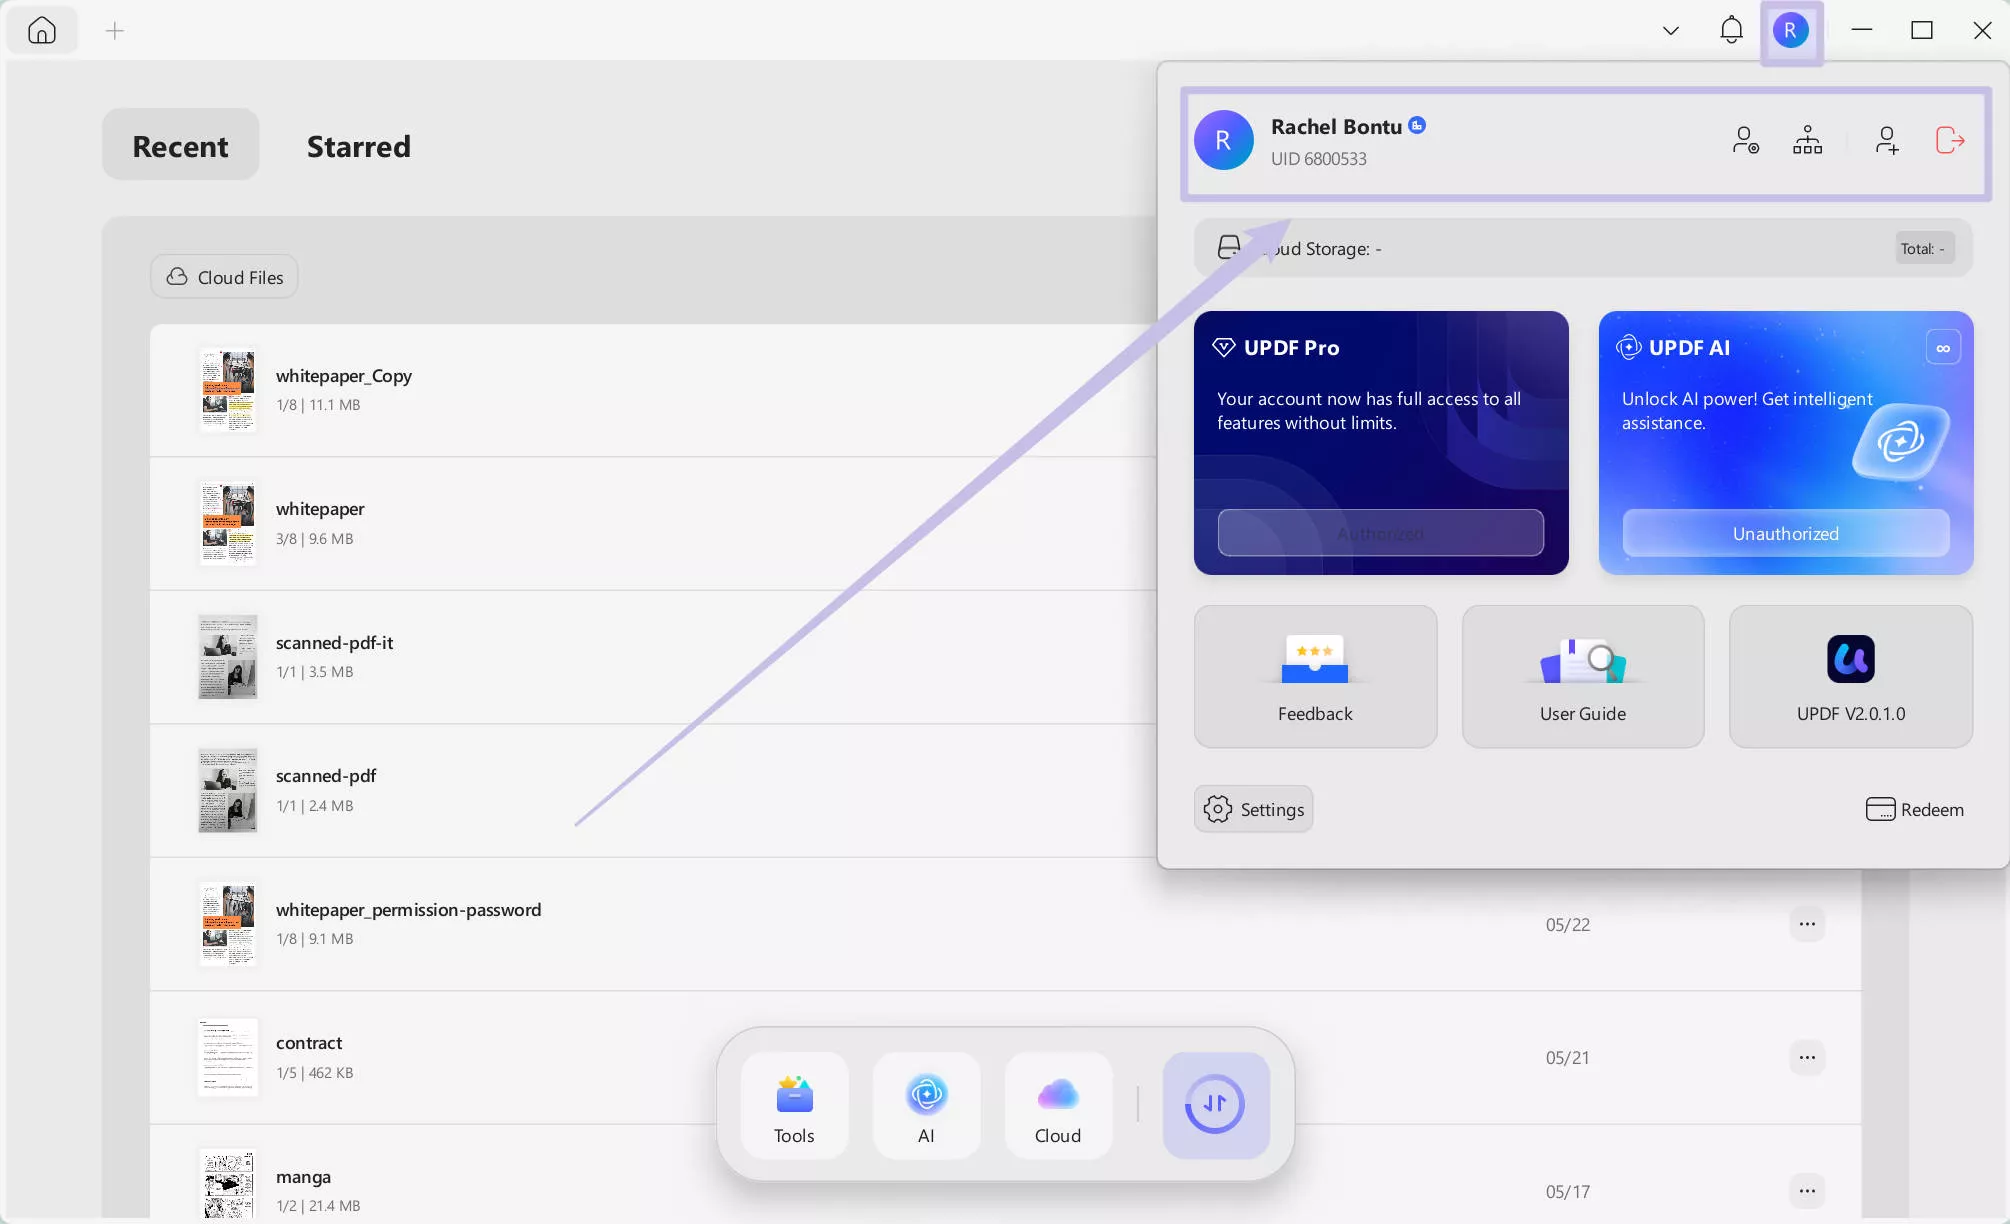The image size is (2010, 1224).
Task: Open the scanned-pdf-it thumbnail
Action: [x=228, y=657]
